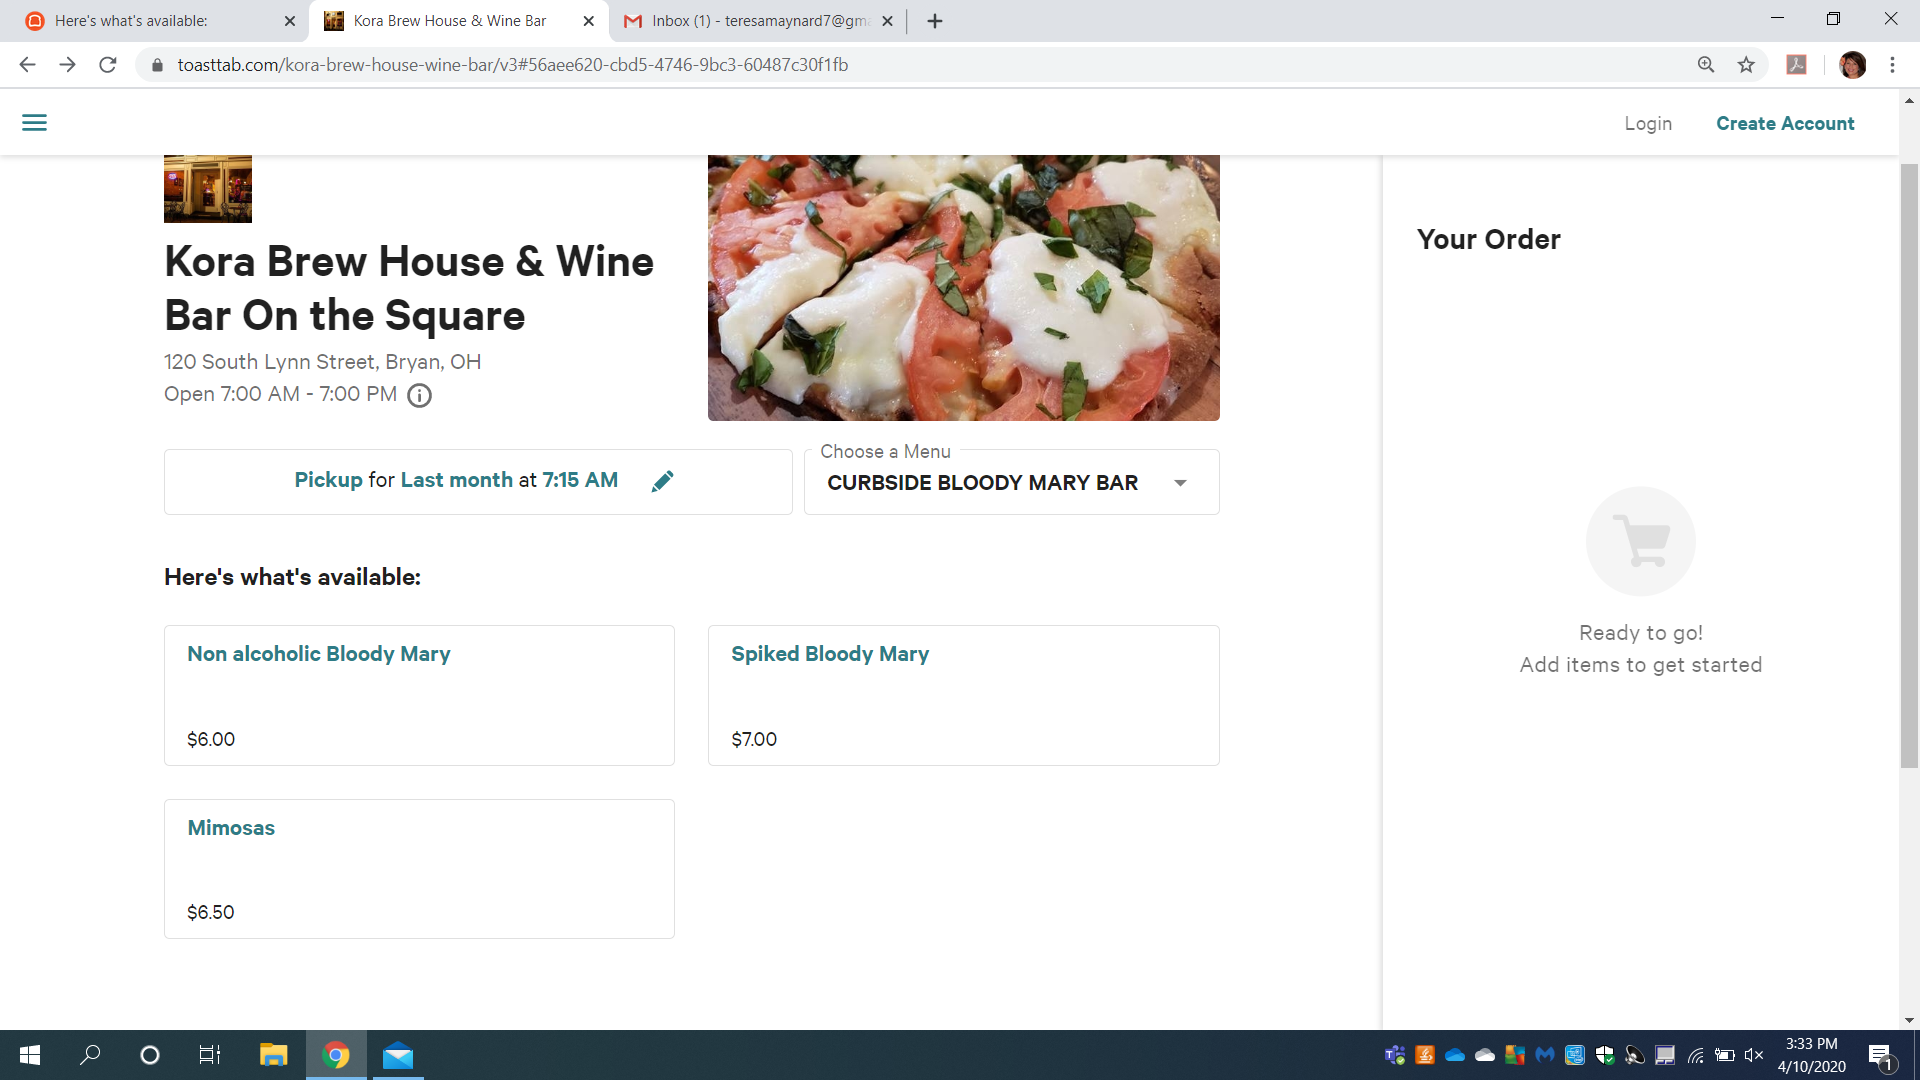Click the hours info icon
The width and height of the screenshot is (1920, 1080).
point(420,396)
